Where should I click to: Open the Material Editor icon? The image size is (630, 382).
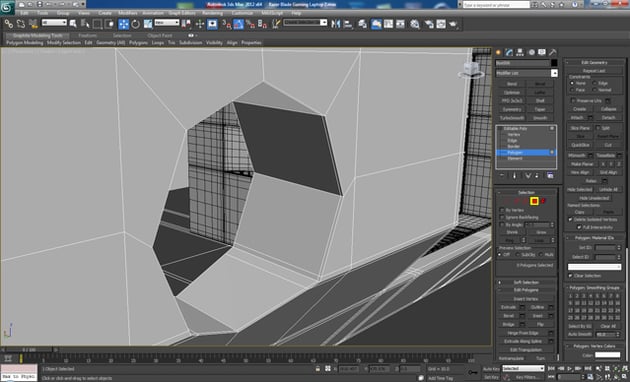(415, 24)
